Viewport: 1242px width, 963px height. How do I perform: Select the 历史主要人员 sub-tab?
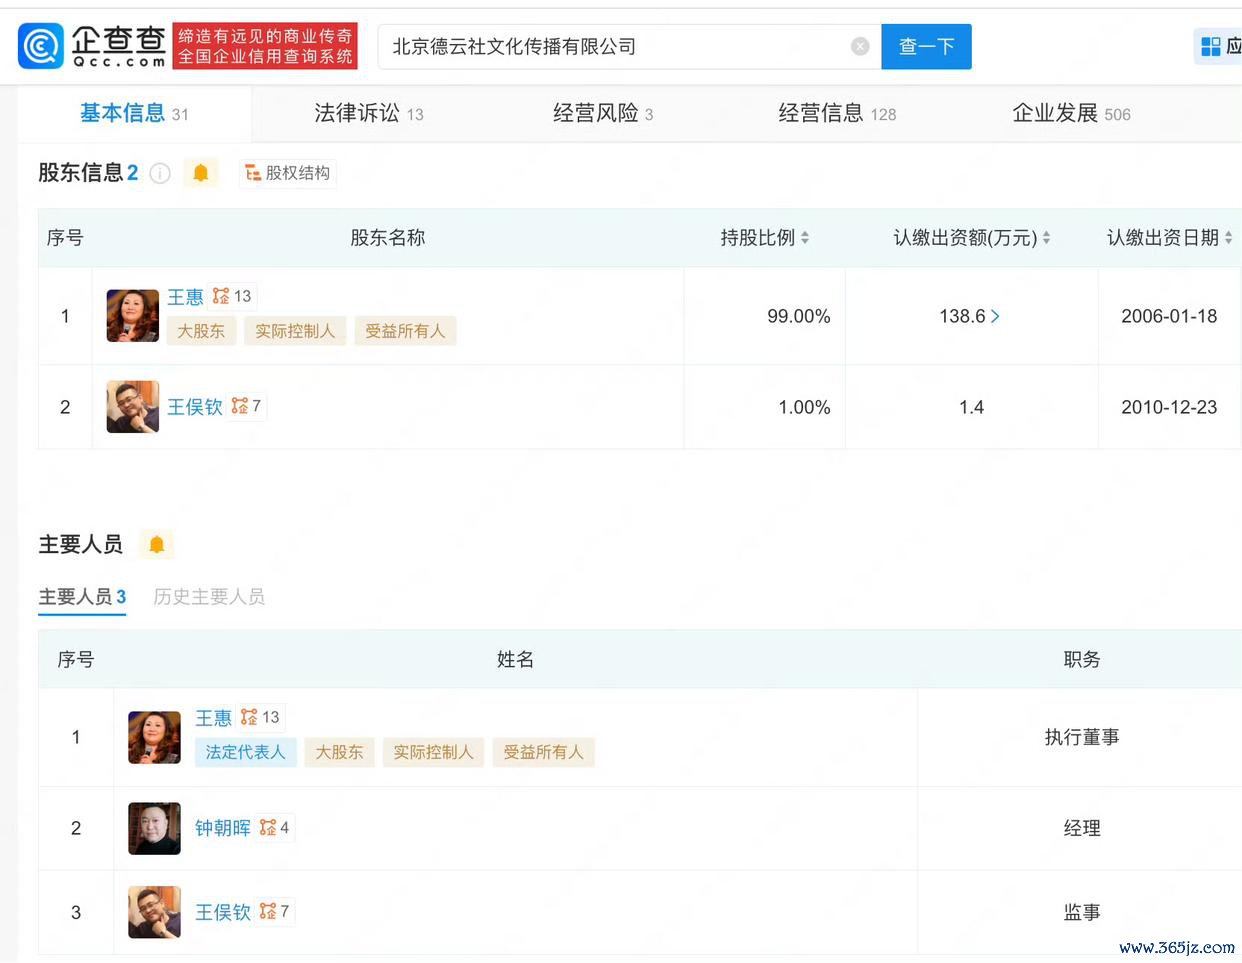(209, 597)
